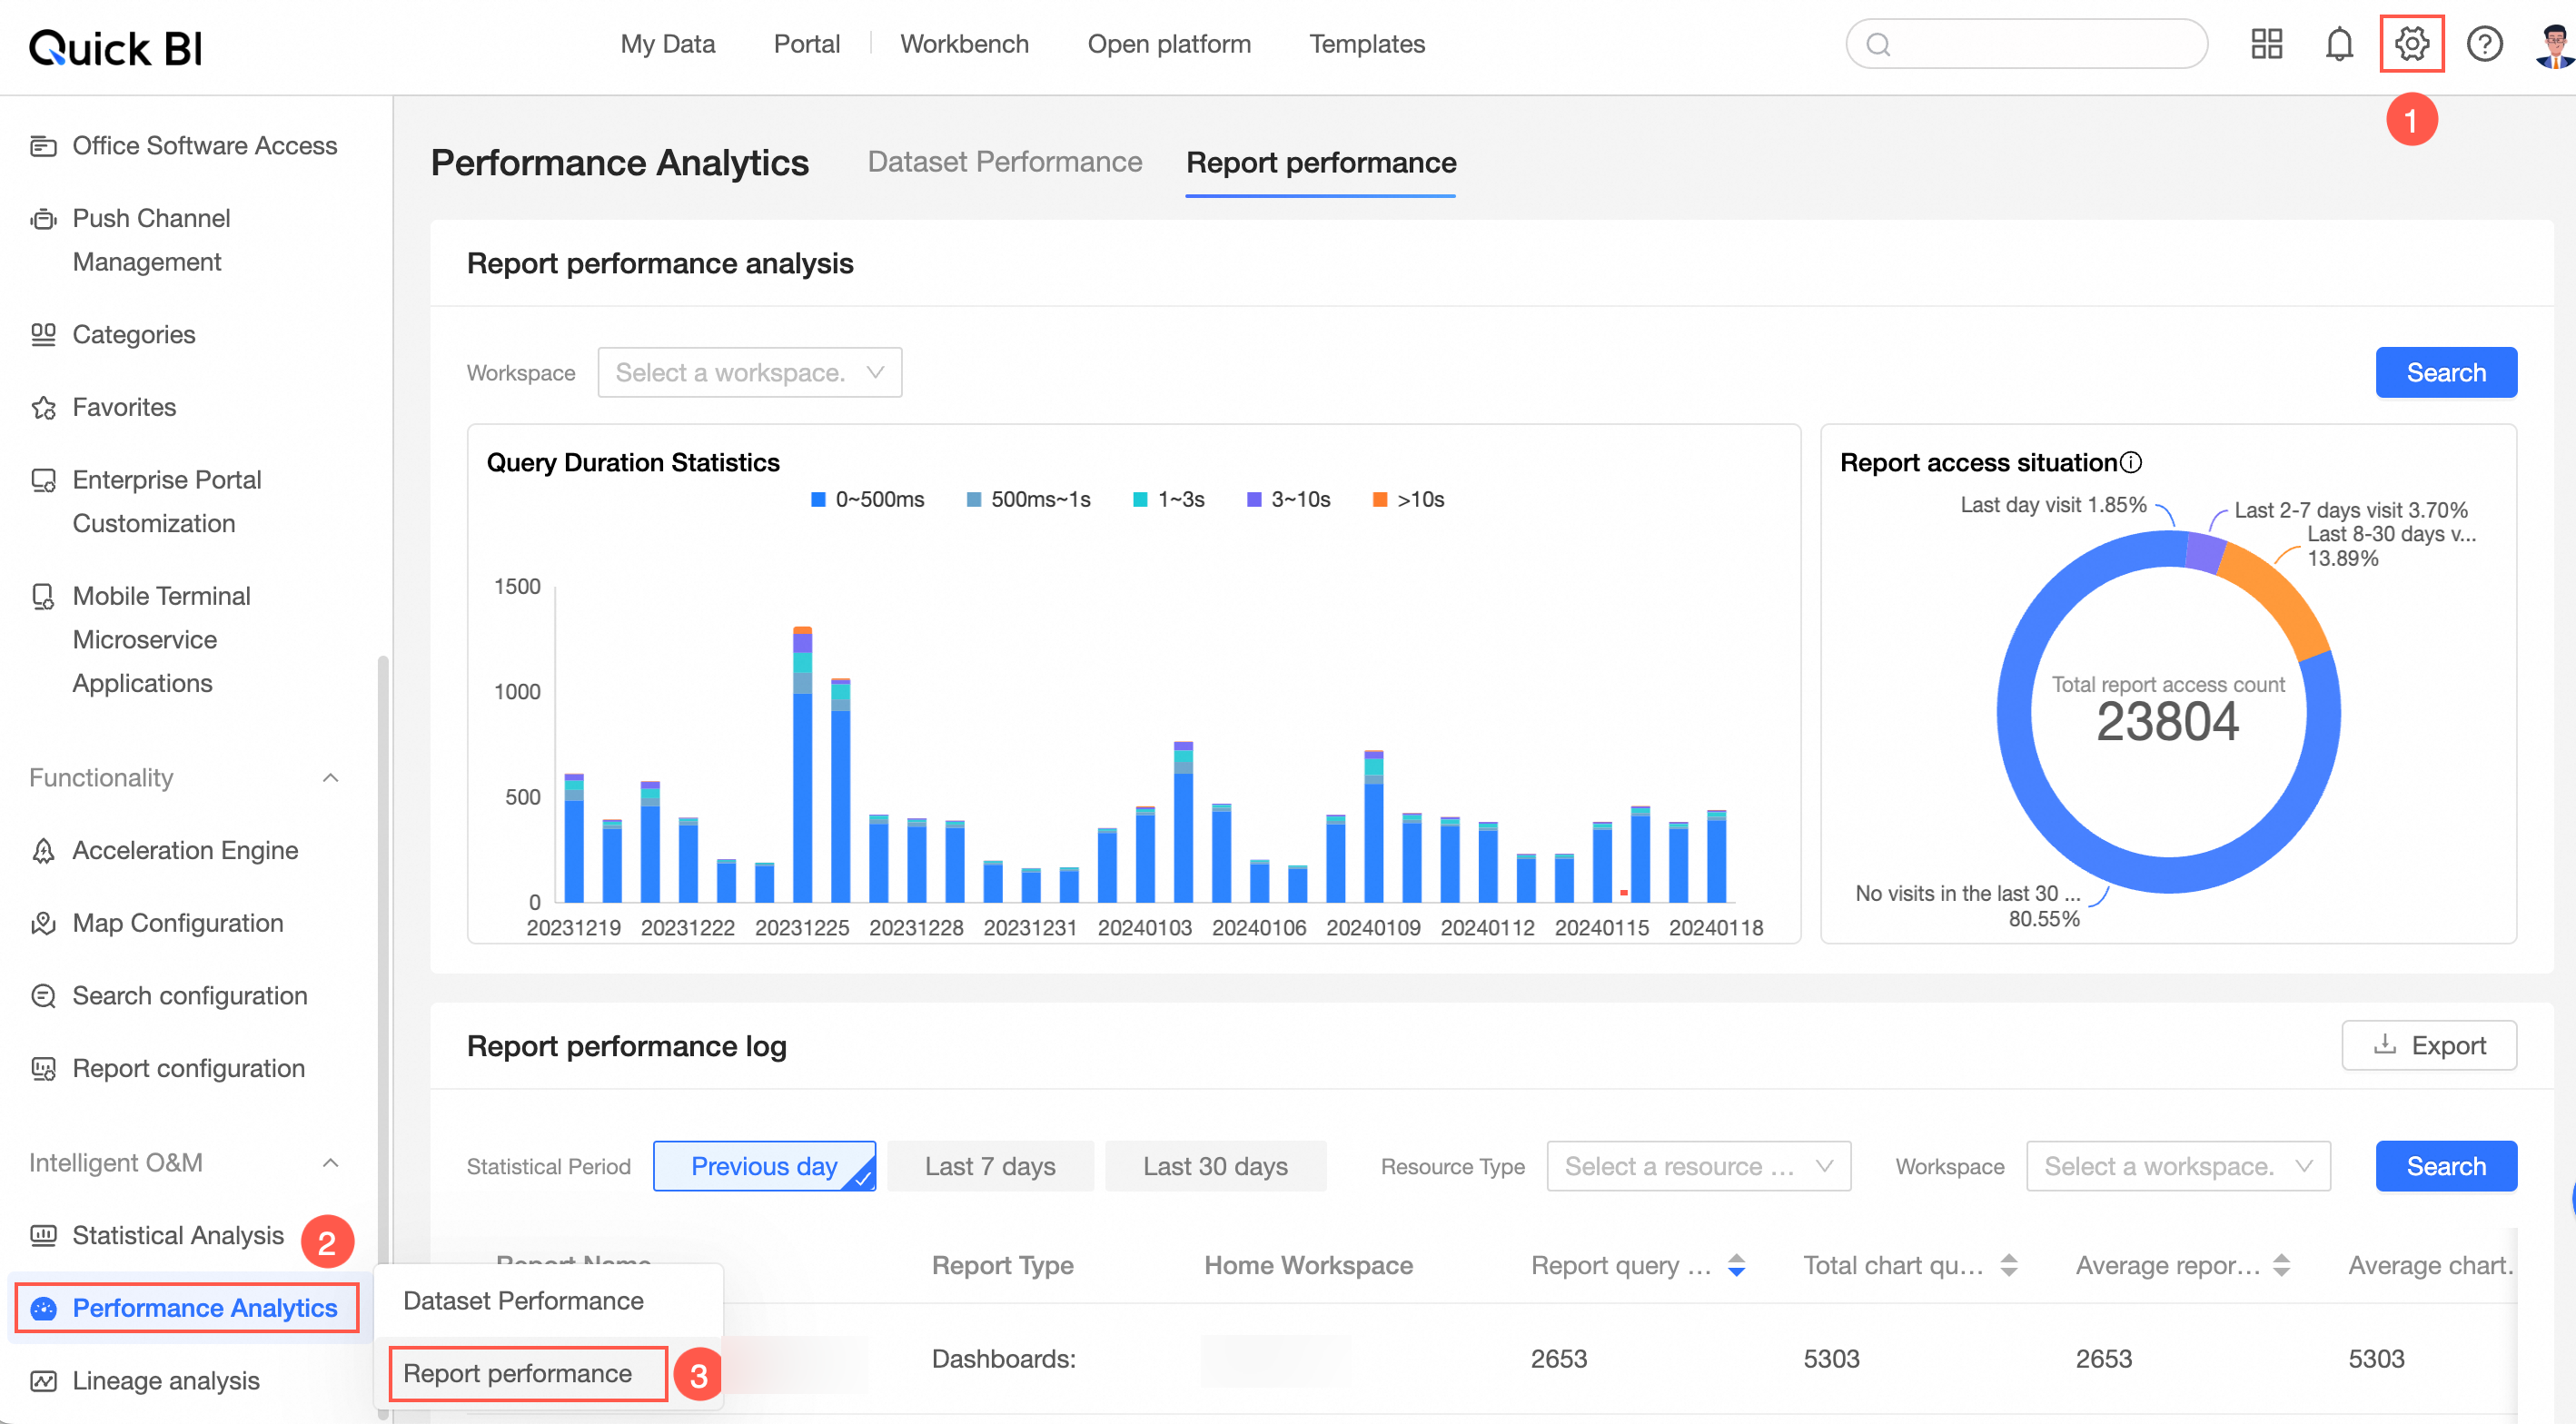Open the apps grid icon
2576x1424 pixels.
pyautogui.click(x=2266, y=44)
